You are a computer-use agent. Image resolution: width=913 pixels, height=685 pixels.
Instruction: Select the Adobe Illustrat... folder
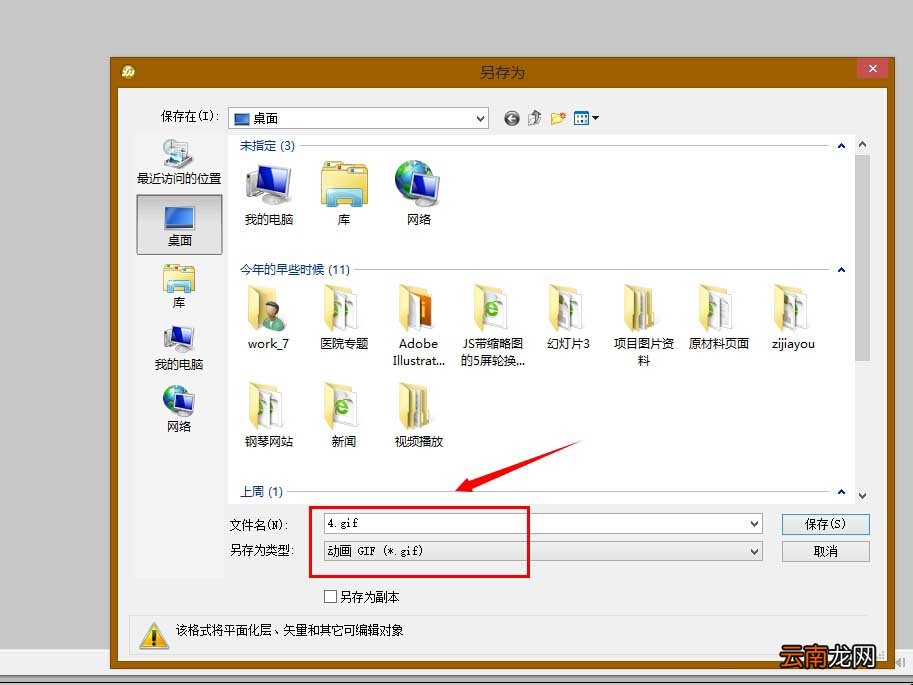419,326
